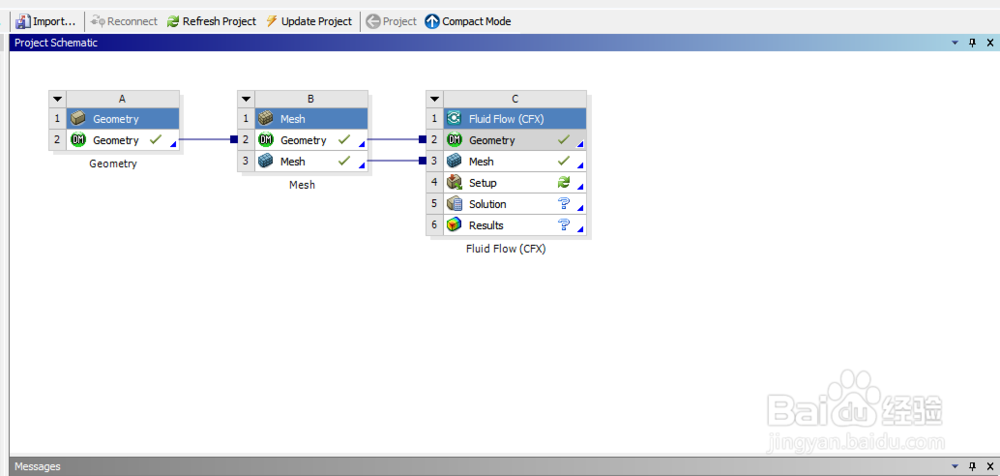Click row number 4 in system C
The image size is (1000, 476).
[434, 182]
